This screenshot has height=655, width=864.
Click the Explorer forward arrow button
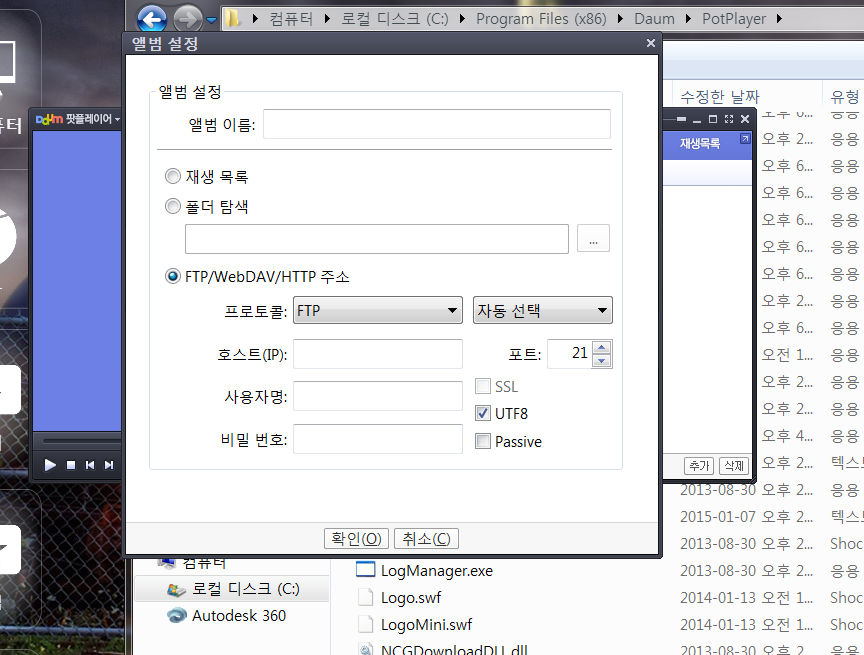coord(187,19)
